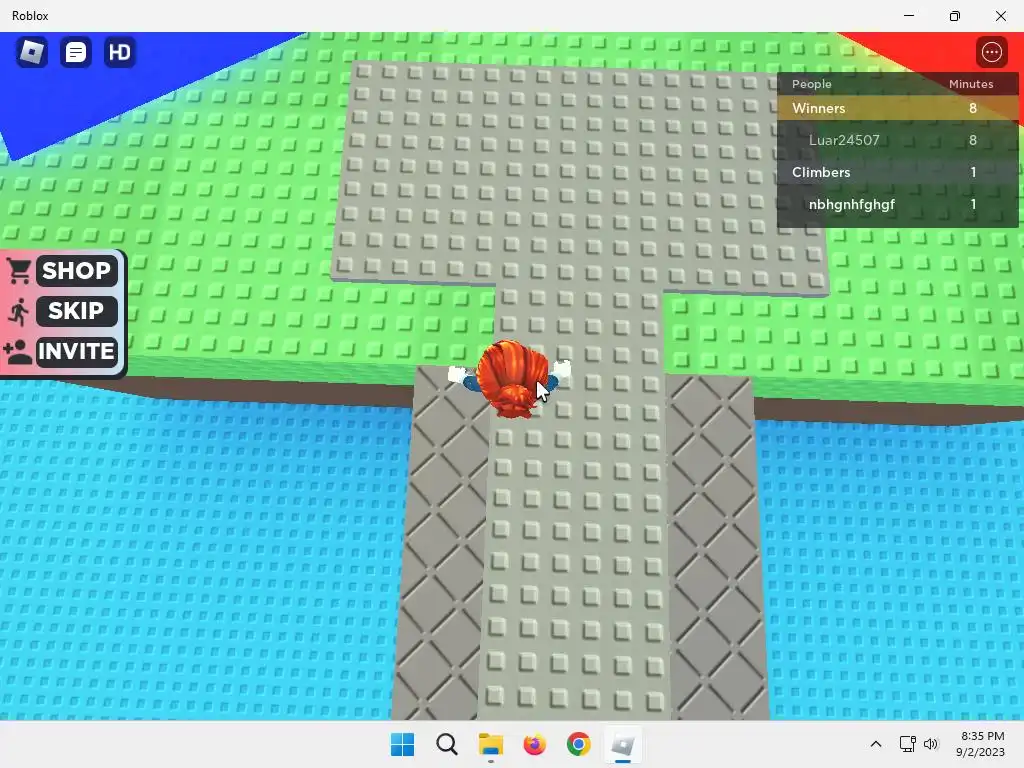Image resolution: width=1024 pixels, height=768 pixels.
Task: Click the Minutes column header
Action: click(970, 84)
